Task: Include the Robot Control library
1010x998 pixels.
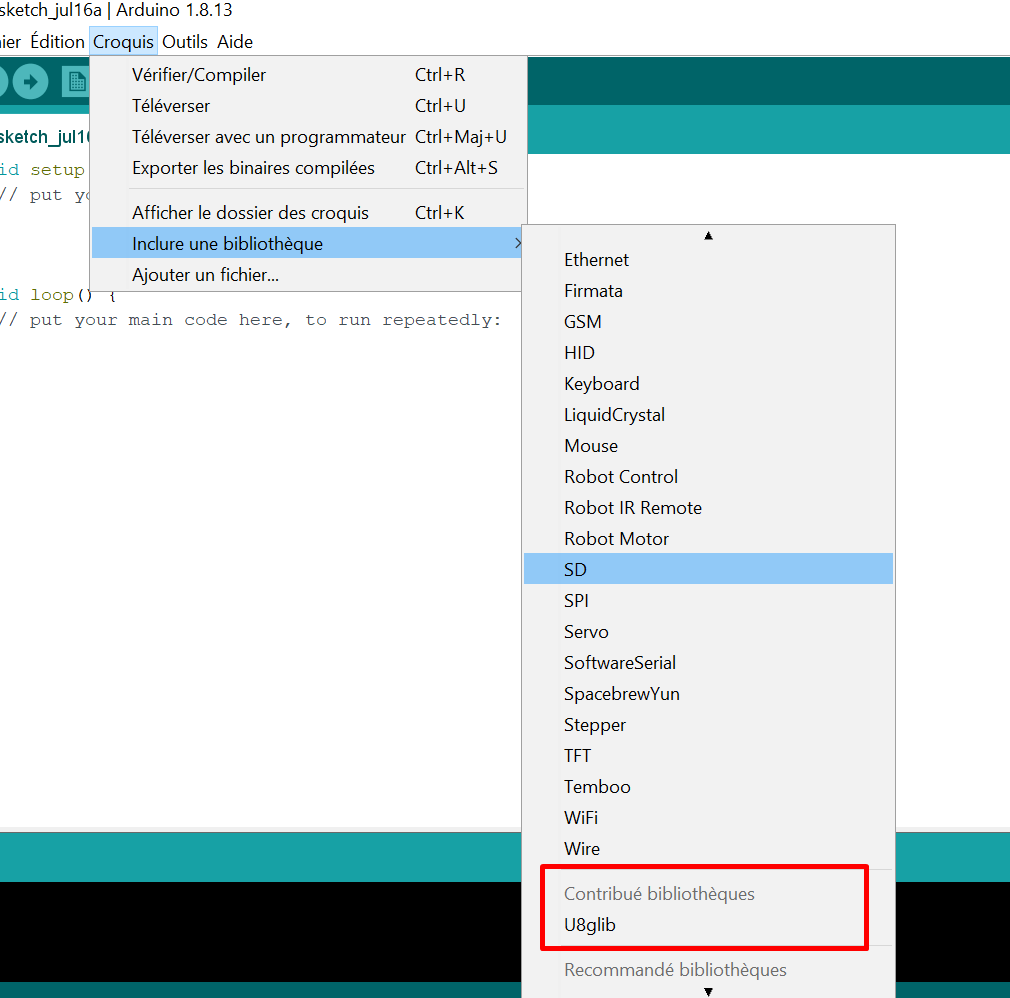Action: point(709,476)
